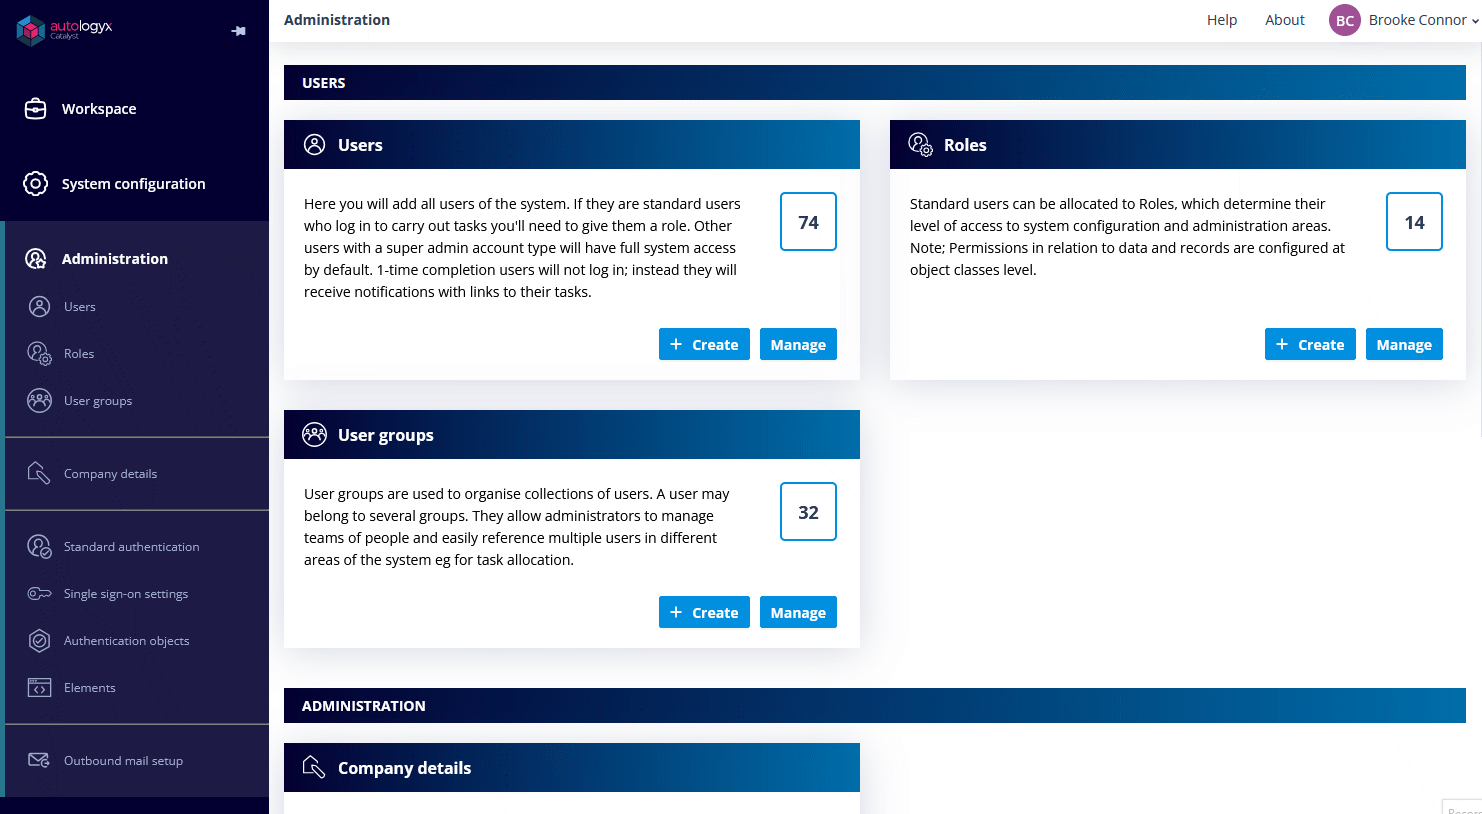The image size is (1482, 814).
Task: Open Outbound mail setup
Action: [x=123, y=761]
